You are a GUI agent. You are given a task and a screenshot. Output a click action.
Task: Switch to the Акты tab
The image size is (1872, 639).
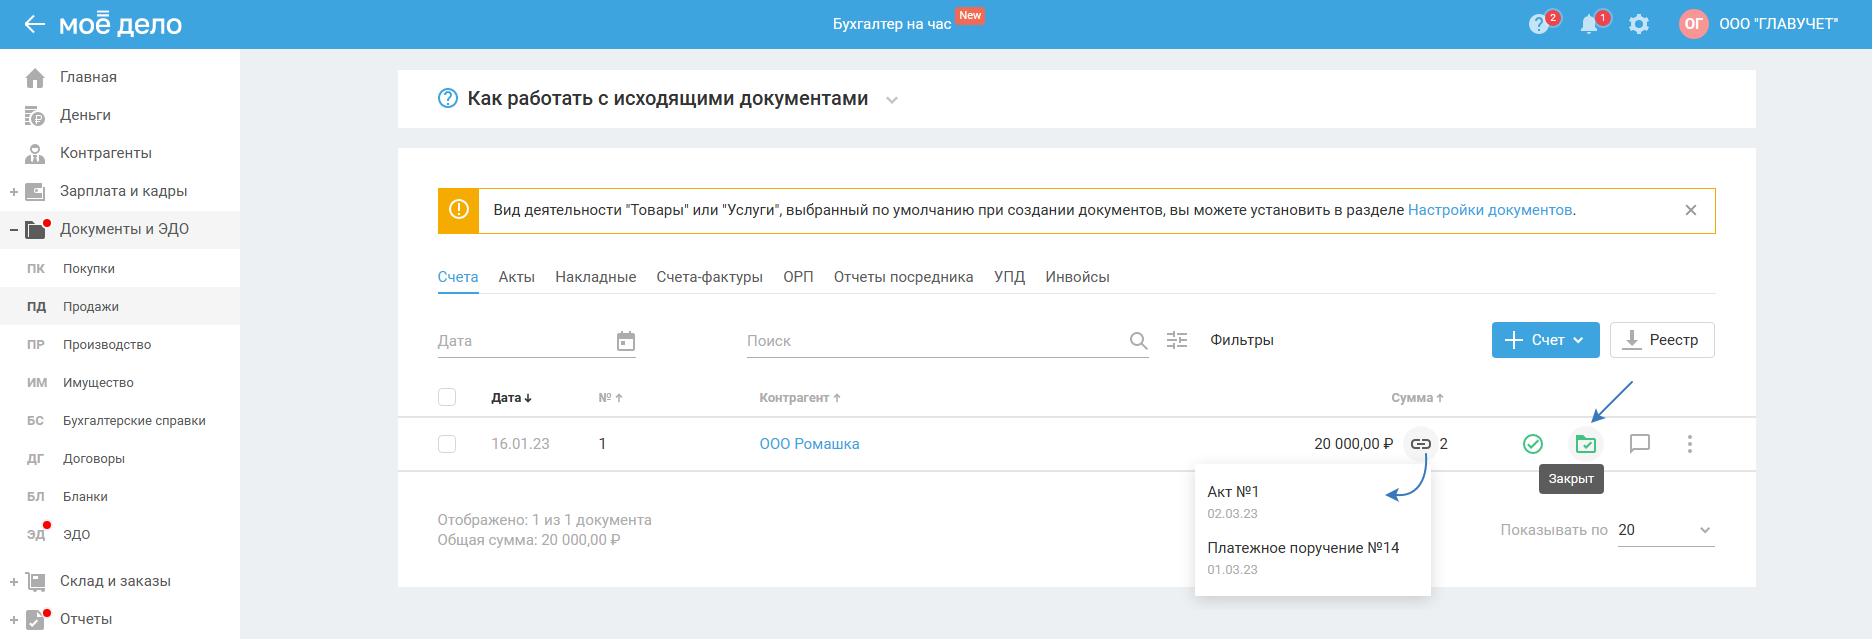516,277
